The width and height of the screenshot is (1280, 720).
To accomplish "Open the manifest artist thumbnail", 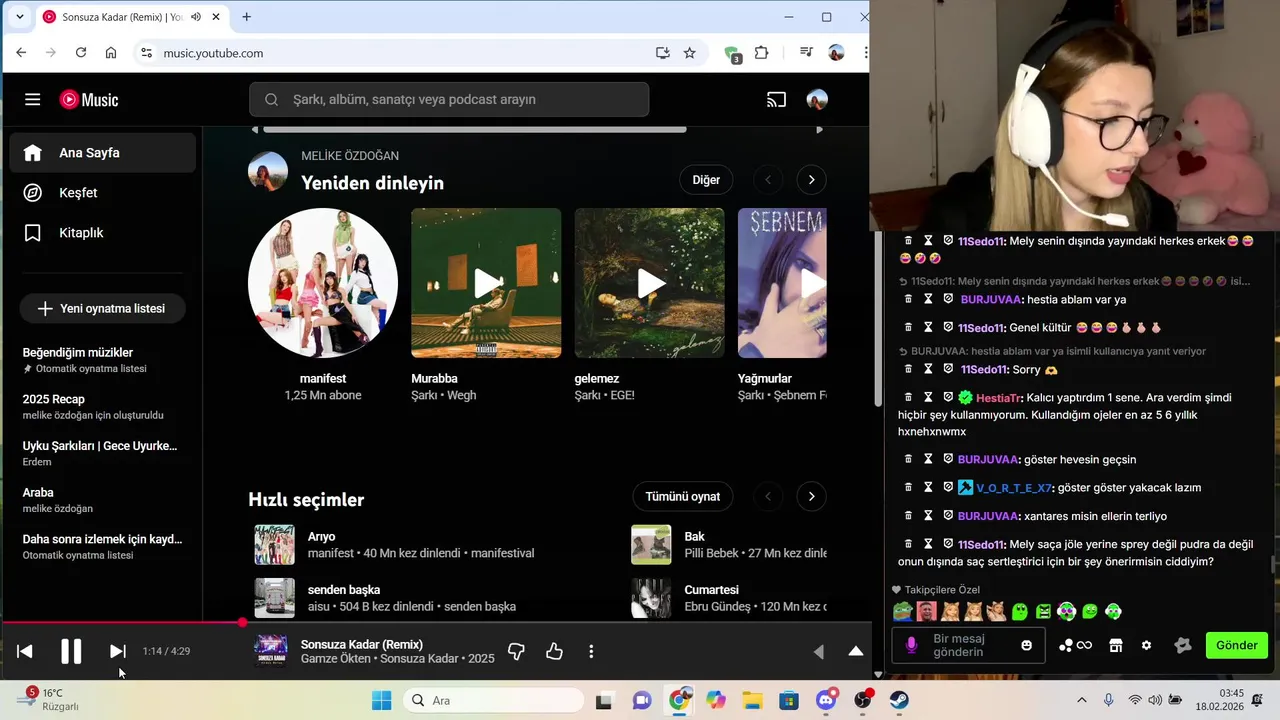I will (x=323, y=283).
